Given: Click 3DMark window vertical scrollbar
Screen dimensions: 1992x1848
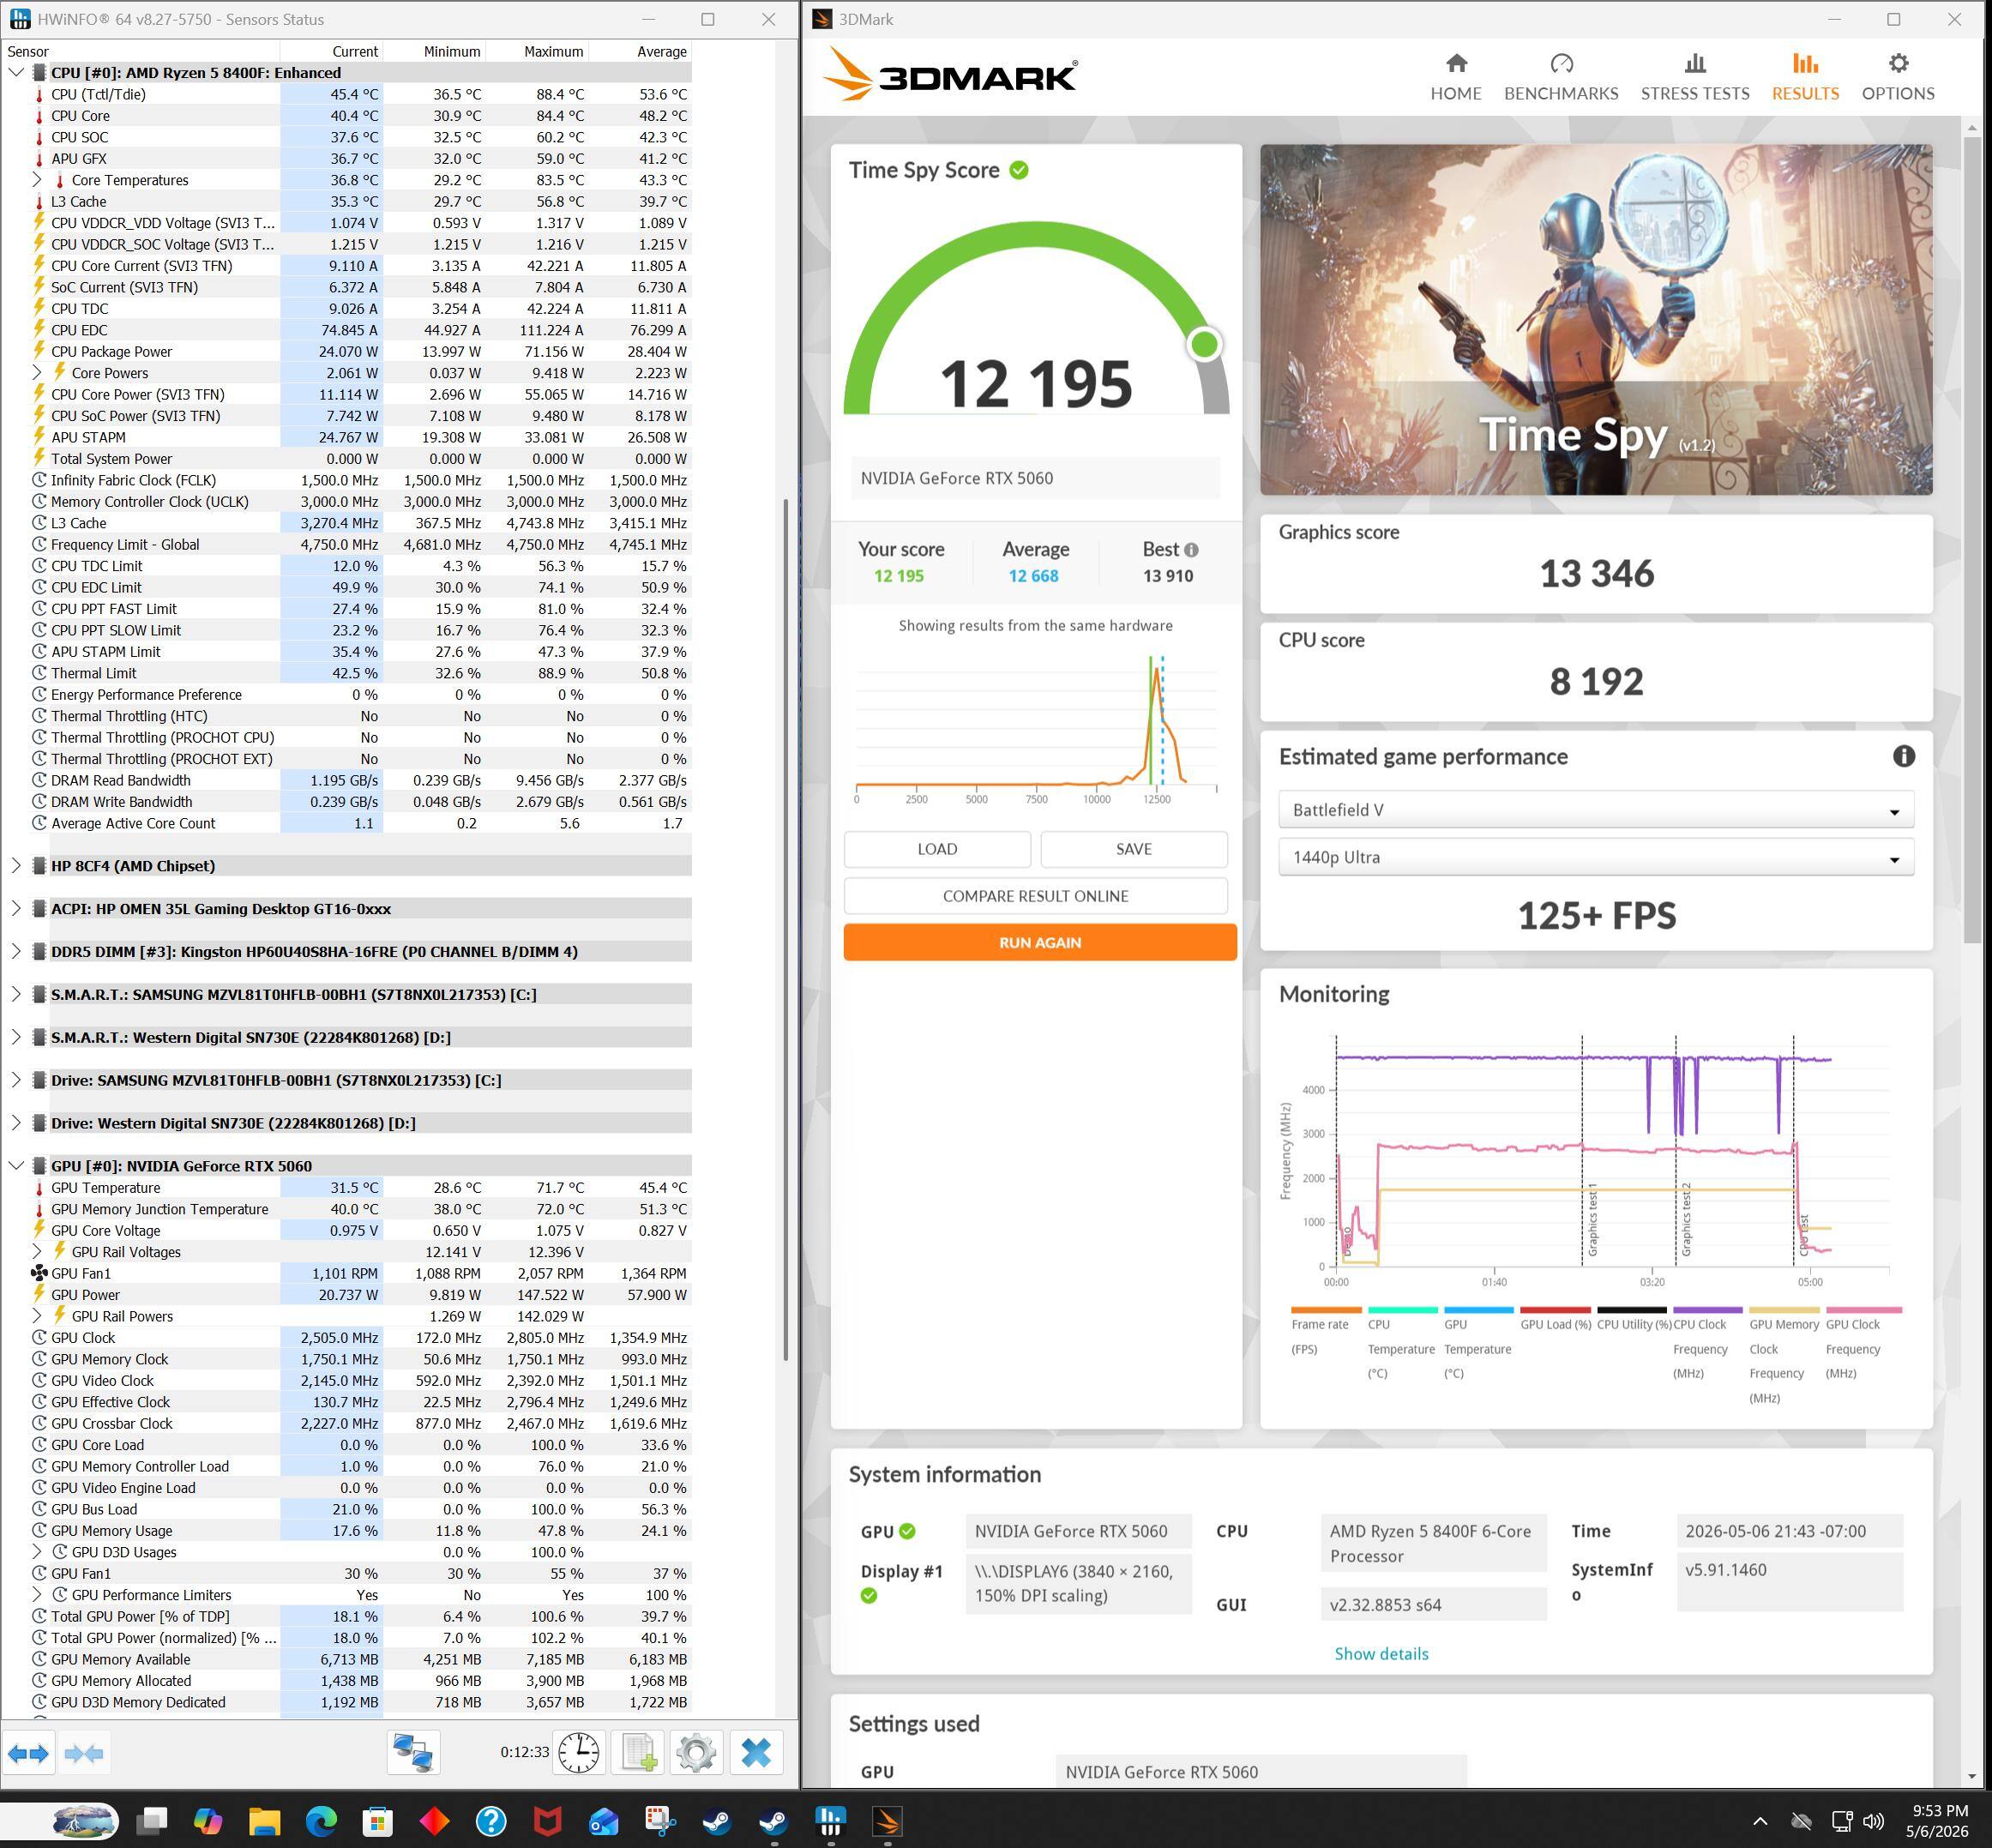Looking at the screenshot, I should point(1971,540).
